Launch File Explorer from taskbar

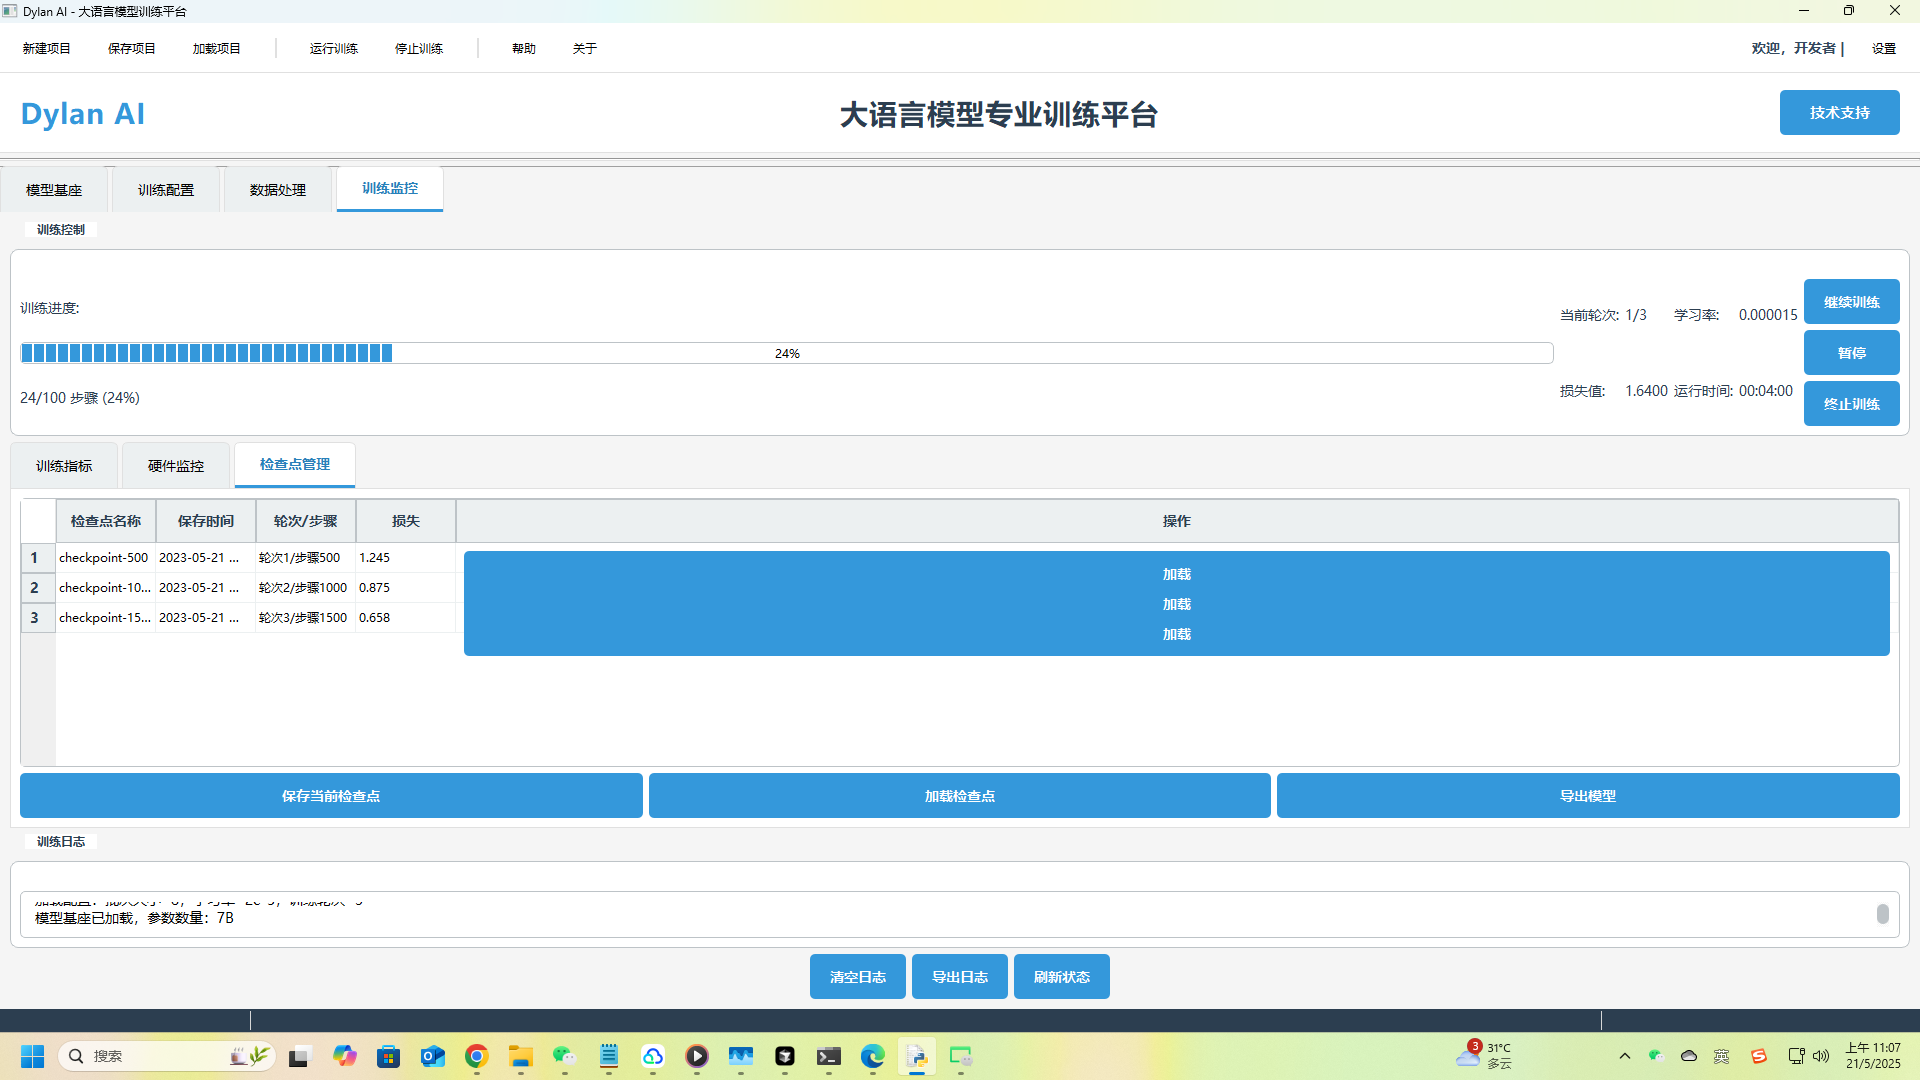tap(520, 1056)
